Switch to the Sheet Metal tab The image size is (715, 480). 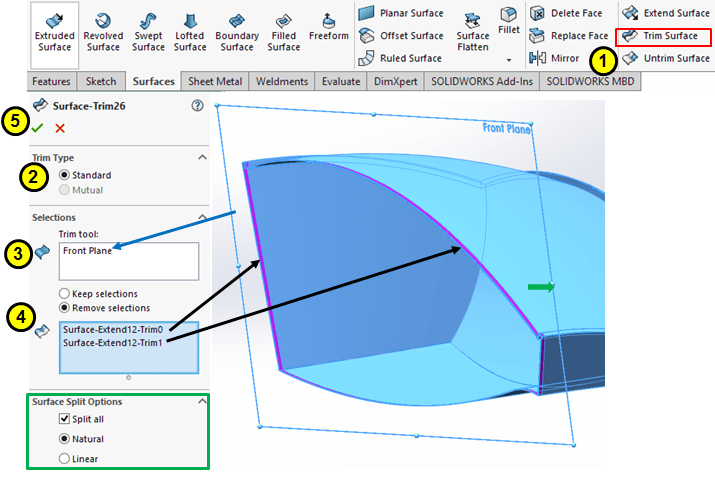point(216,82)
